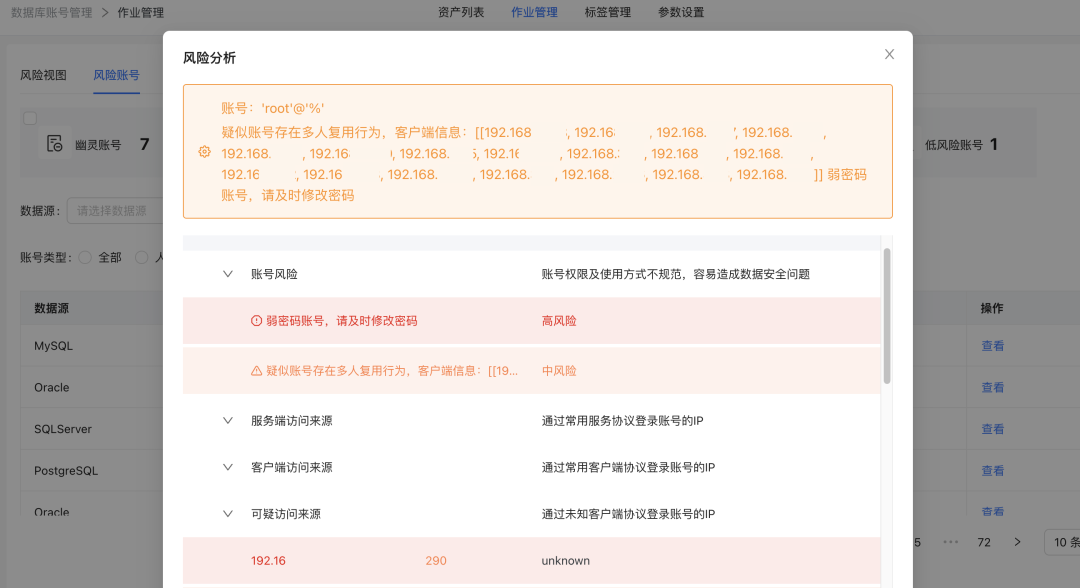This screenshot has width=1080, height=588.
Task: Jump to page 72
Action: [x=984, y=543]
